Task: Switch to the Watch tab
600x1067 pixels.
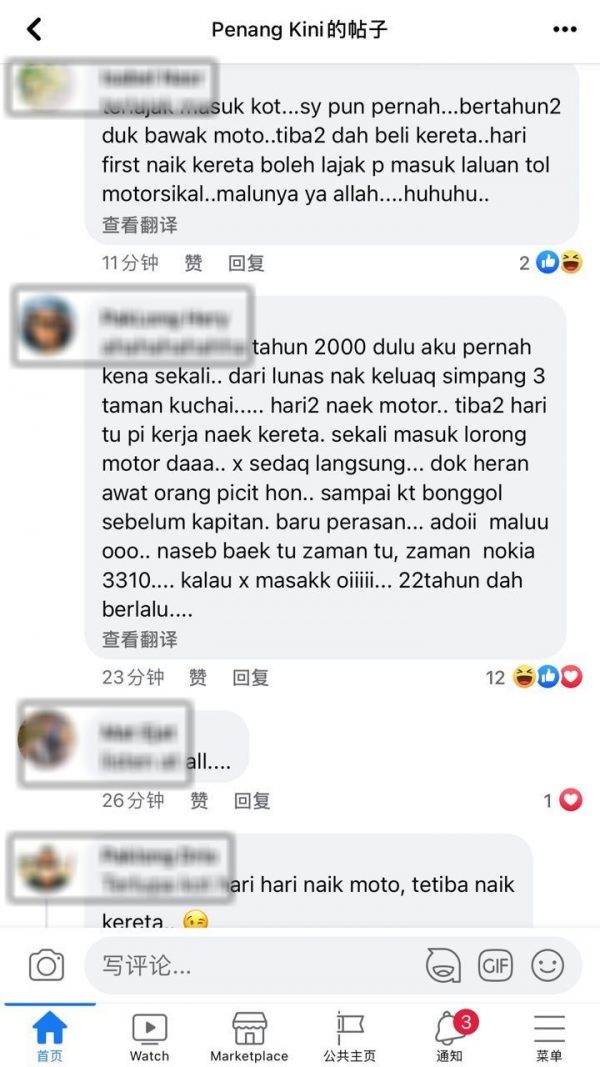Action: 149,1037
